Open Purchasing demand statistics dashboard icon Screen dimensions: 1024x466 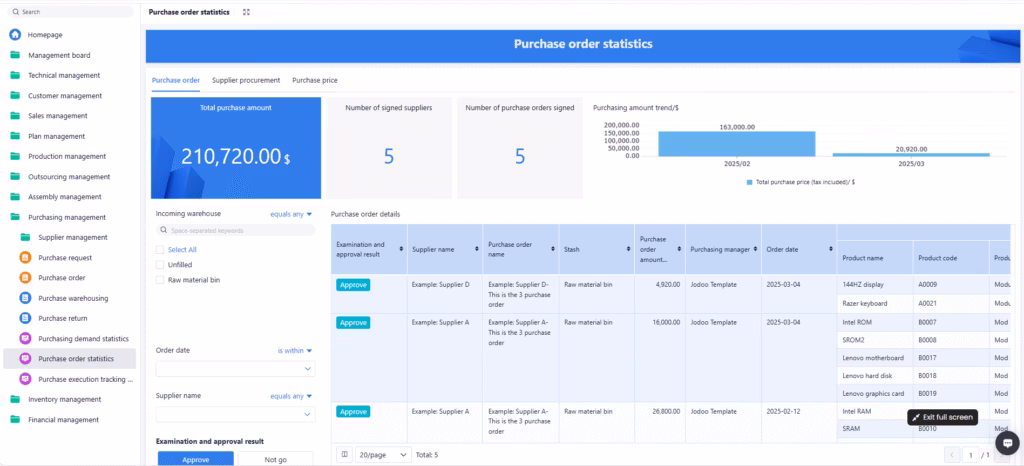[x=26, y=338]
